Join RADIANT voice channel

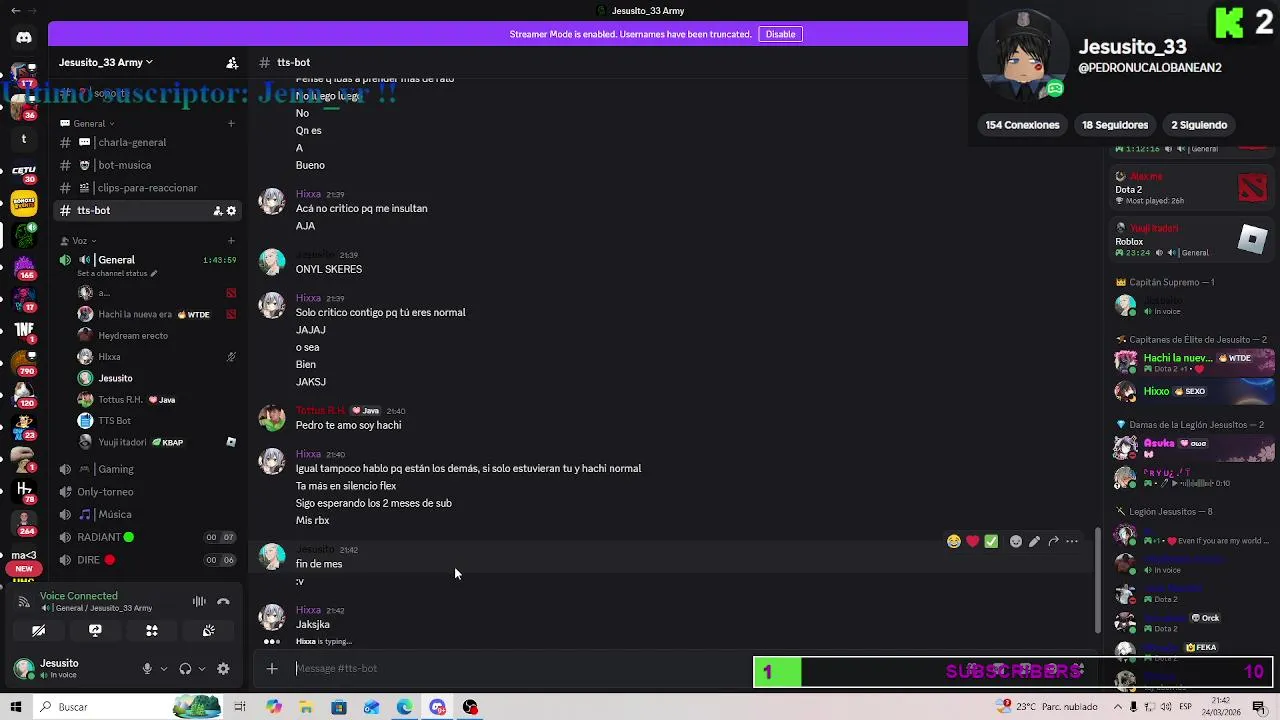146,537
